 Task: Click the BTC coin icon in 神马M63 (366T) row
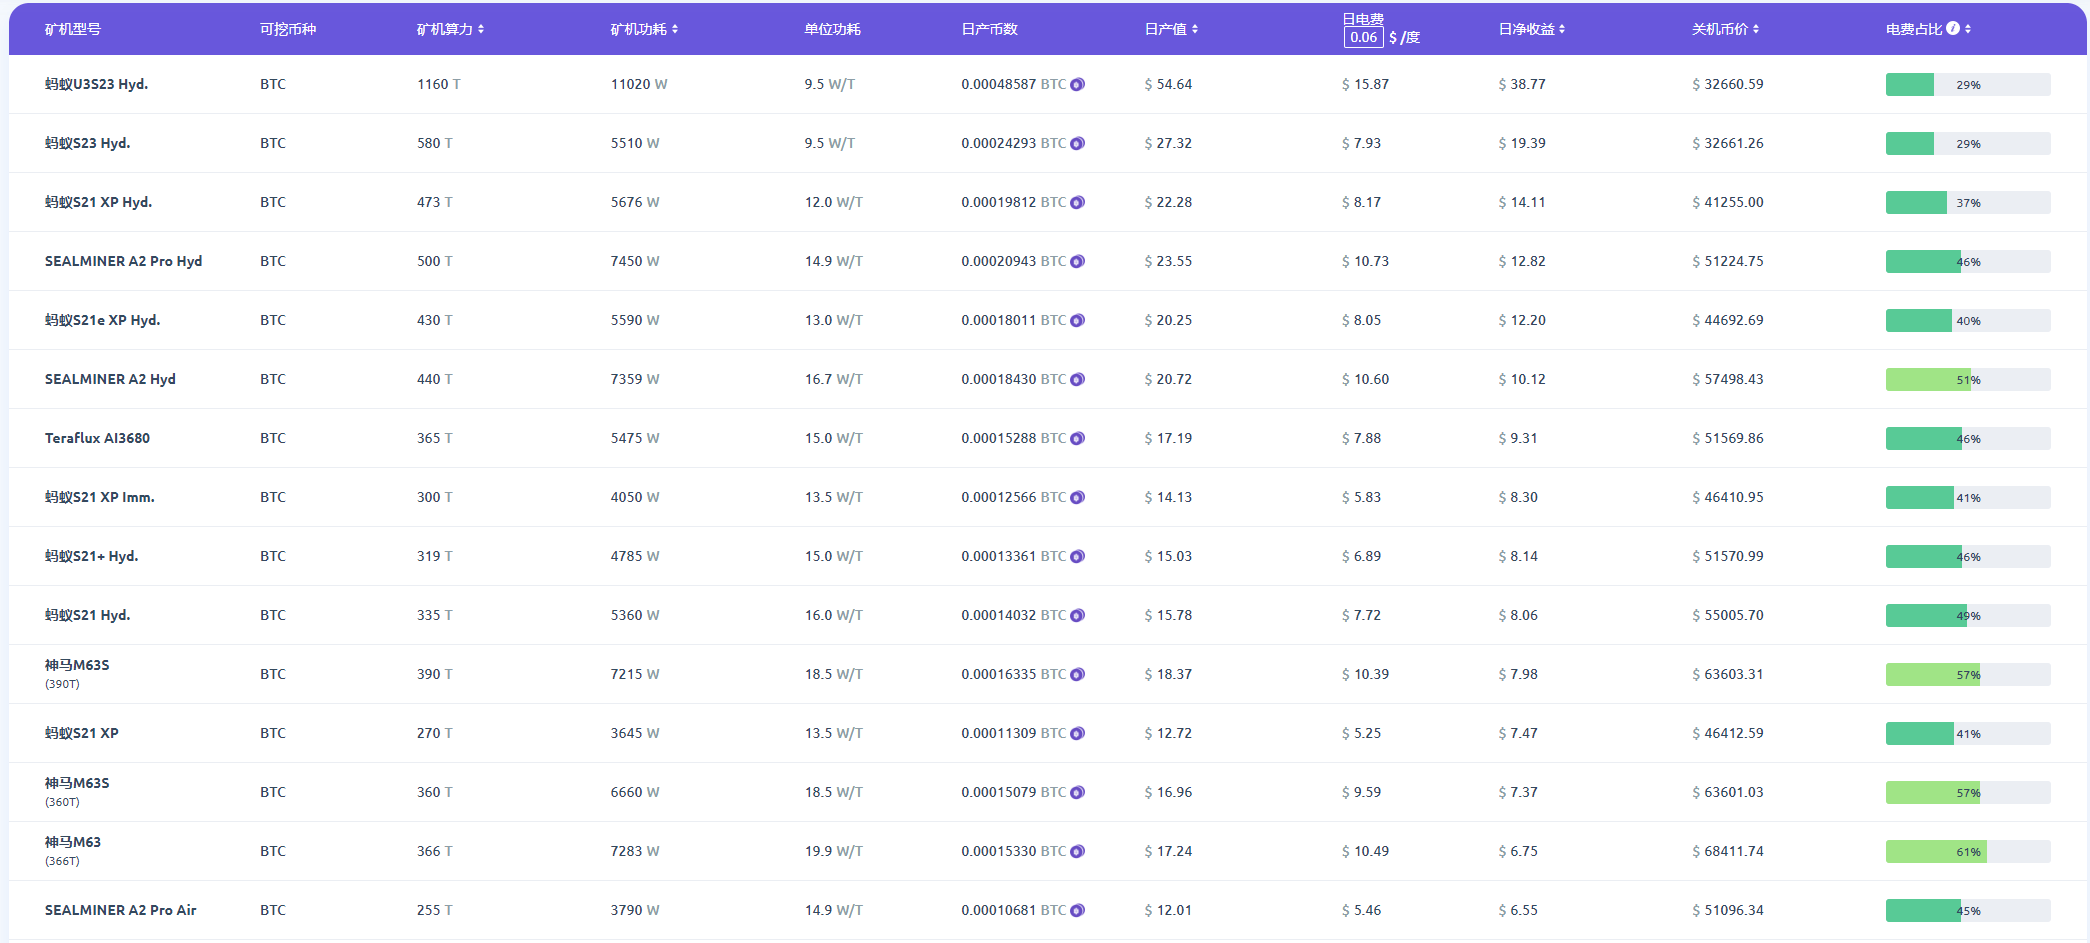coord(1077,852)
